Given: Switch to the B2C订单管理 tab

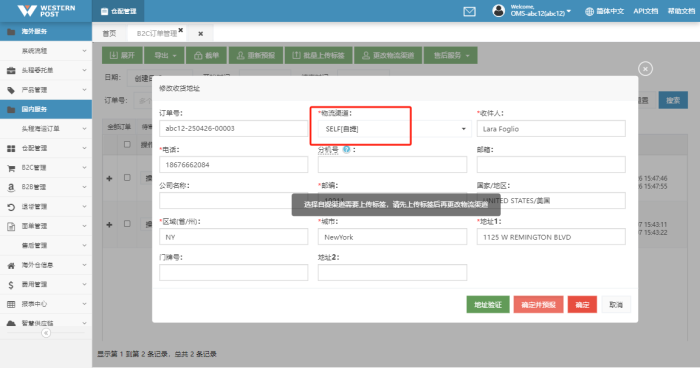Looking at the screenshot, I should click(x=157, y=33).
